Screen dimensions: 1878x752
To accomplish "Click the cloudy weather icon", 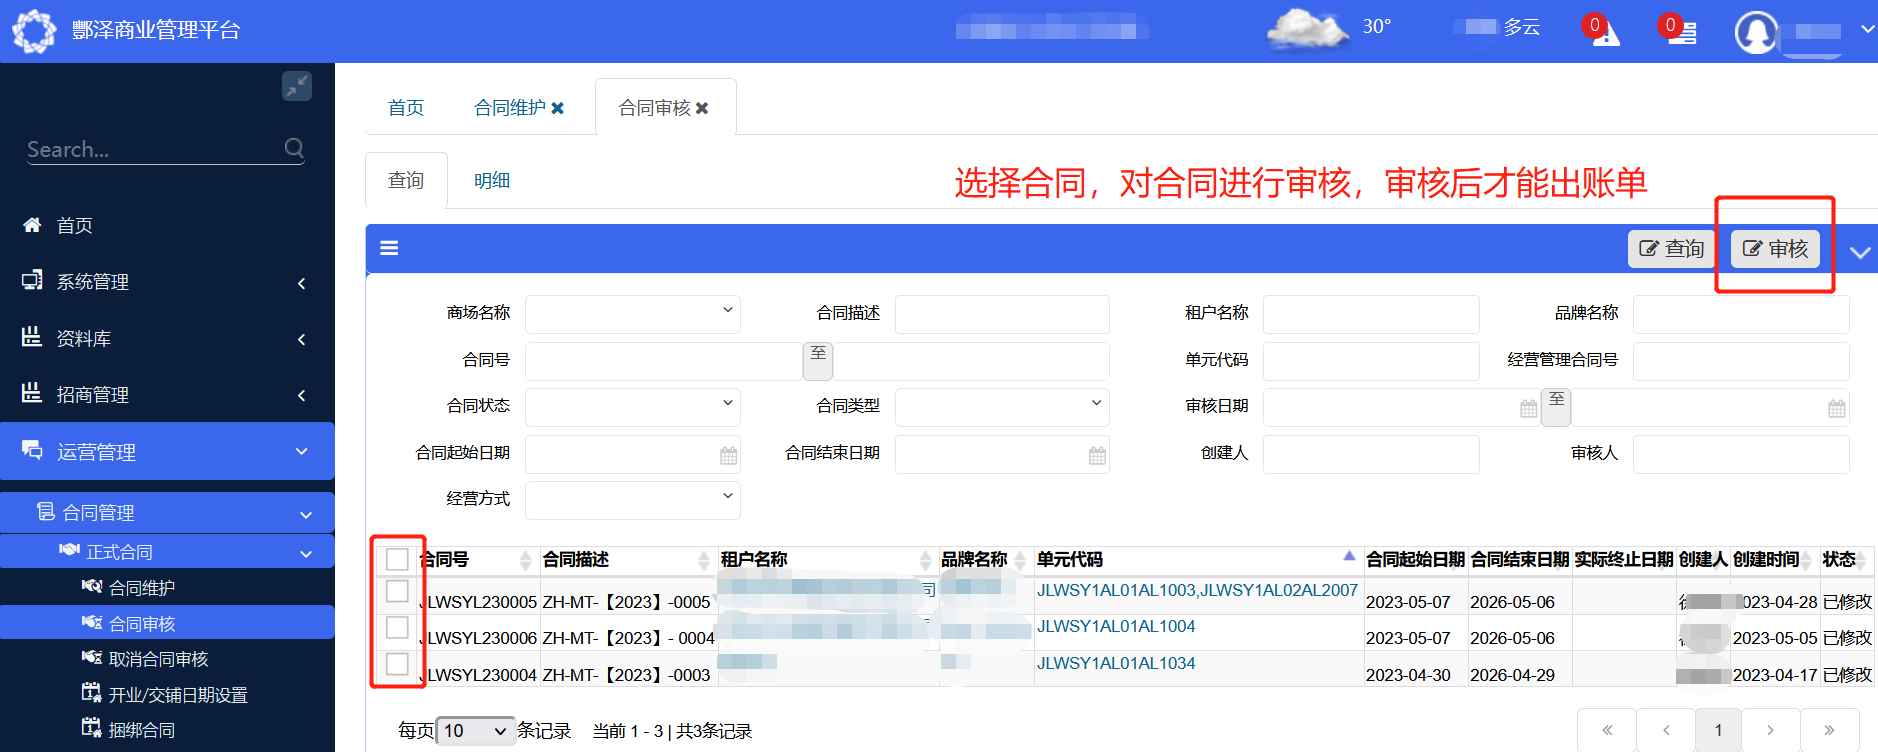I will tap(1308, 28).
